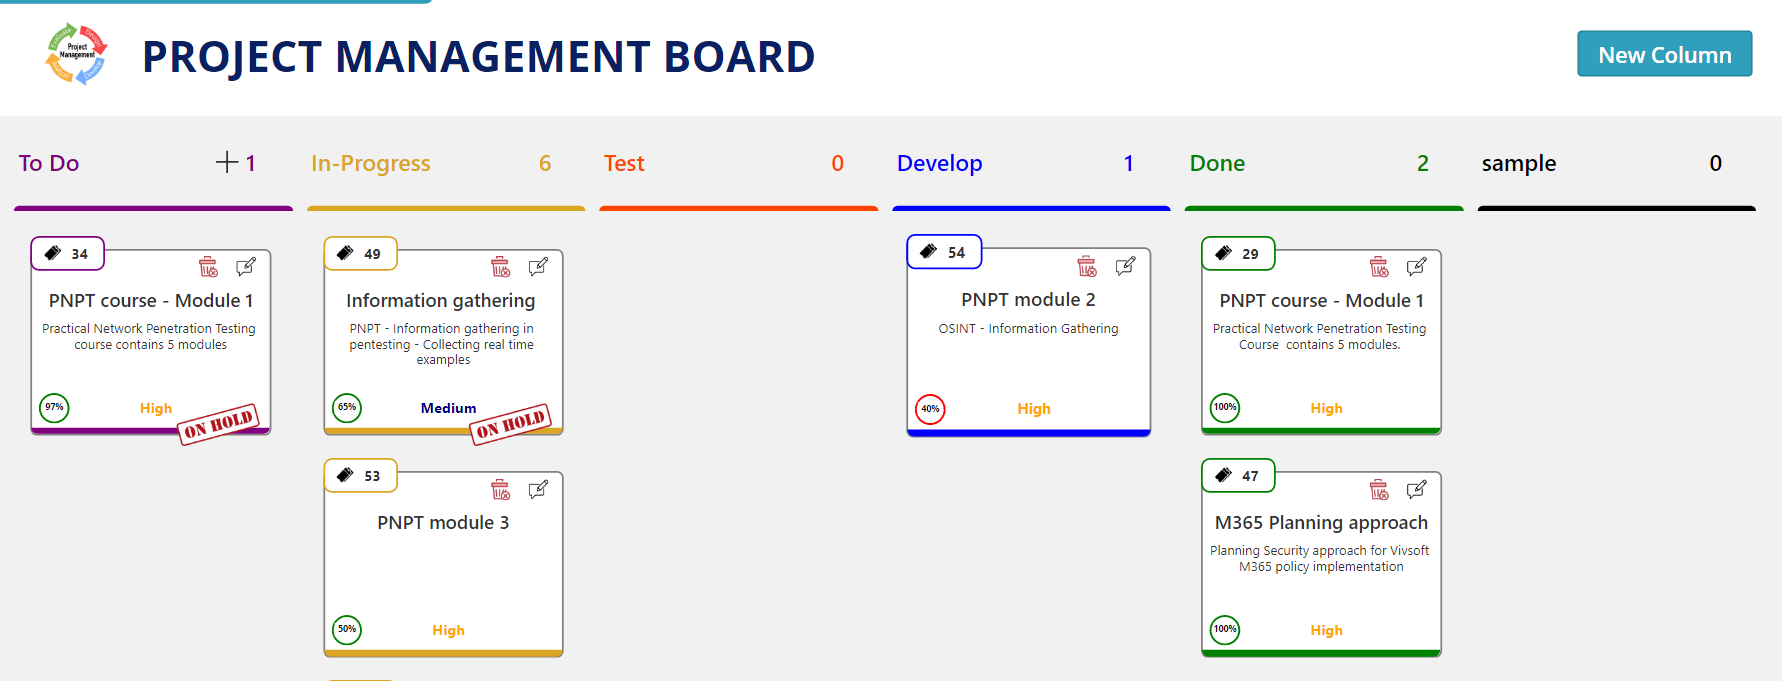Click the task count 6 beside In-Progress
The width and height of the screenshot is (1782, 681).
click(x=545, y=163)
